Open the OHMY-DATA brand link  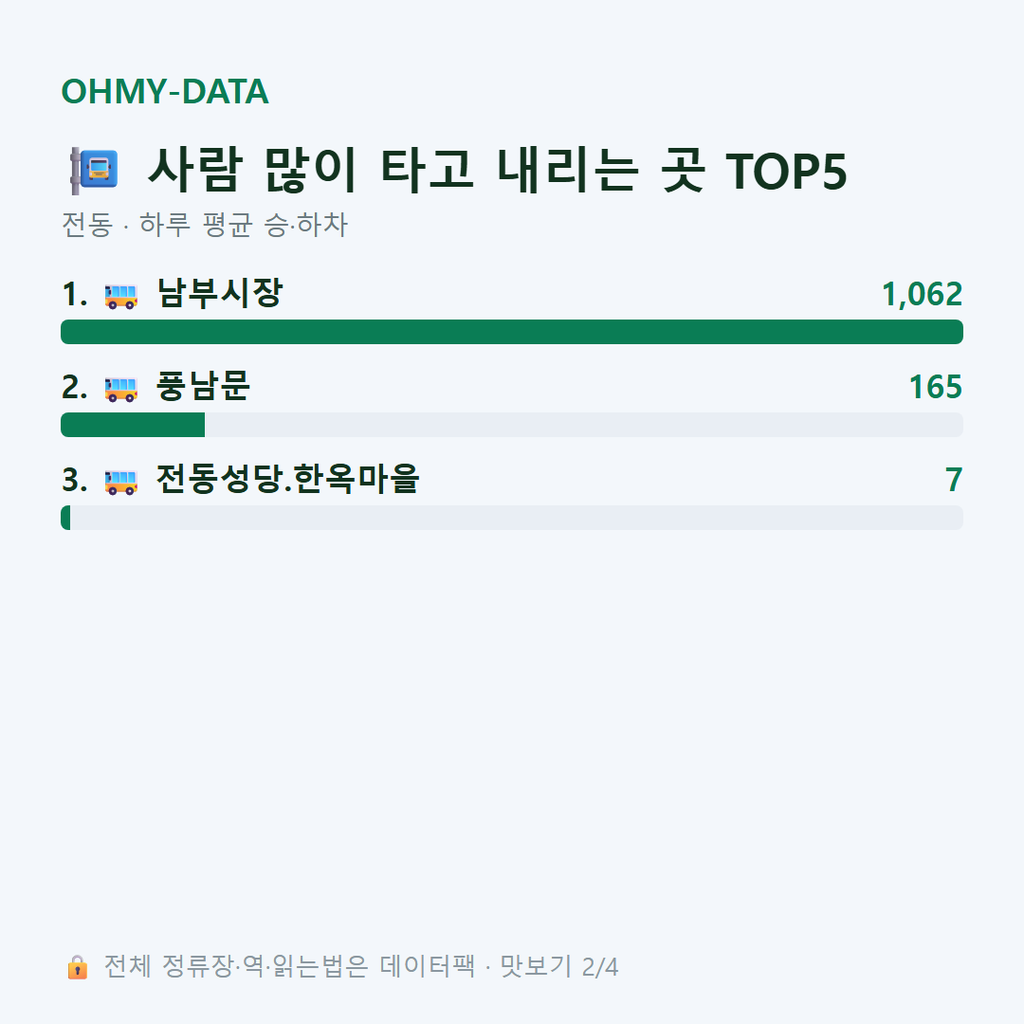click(x=165, y=91)
